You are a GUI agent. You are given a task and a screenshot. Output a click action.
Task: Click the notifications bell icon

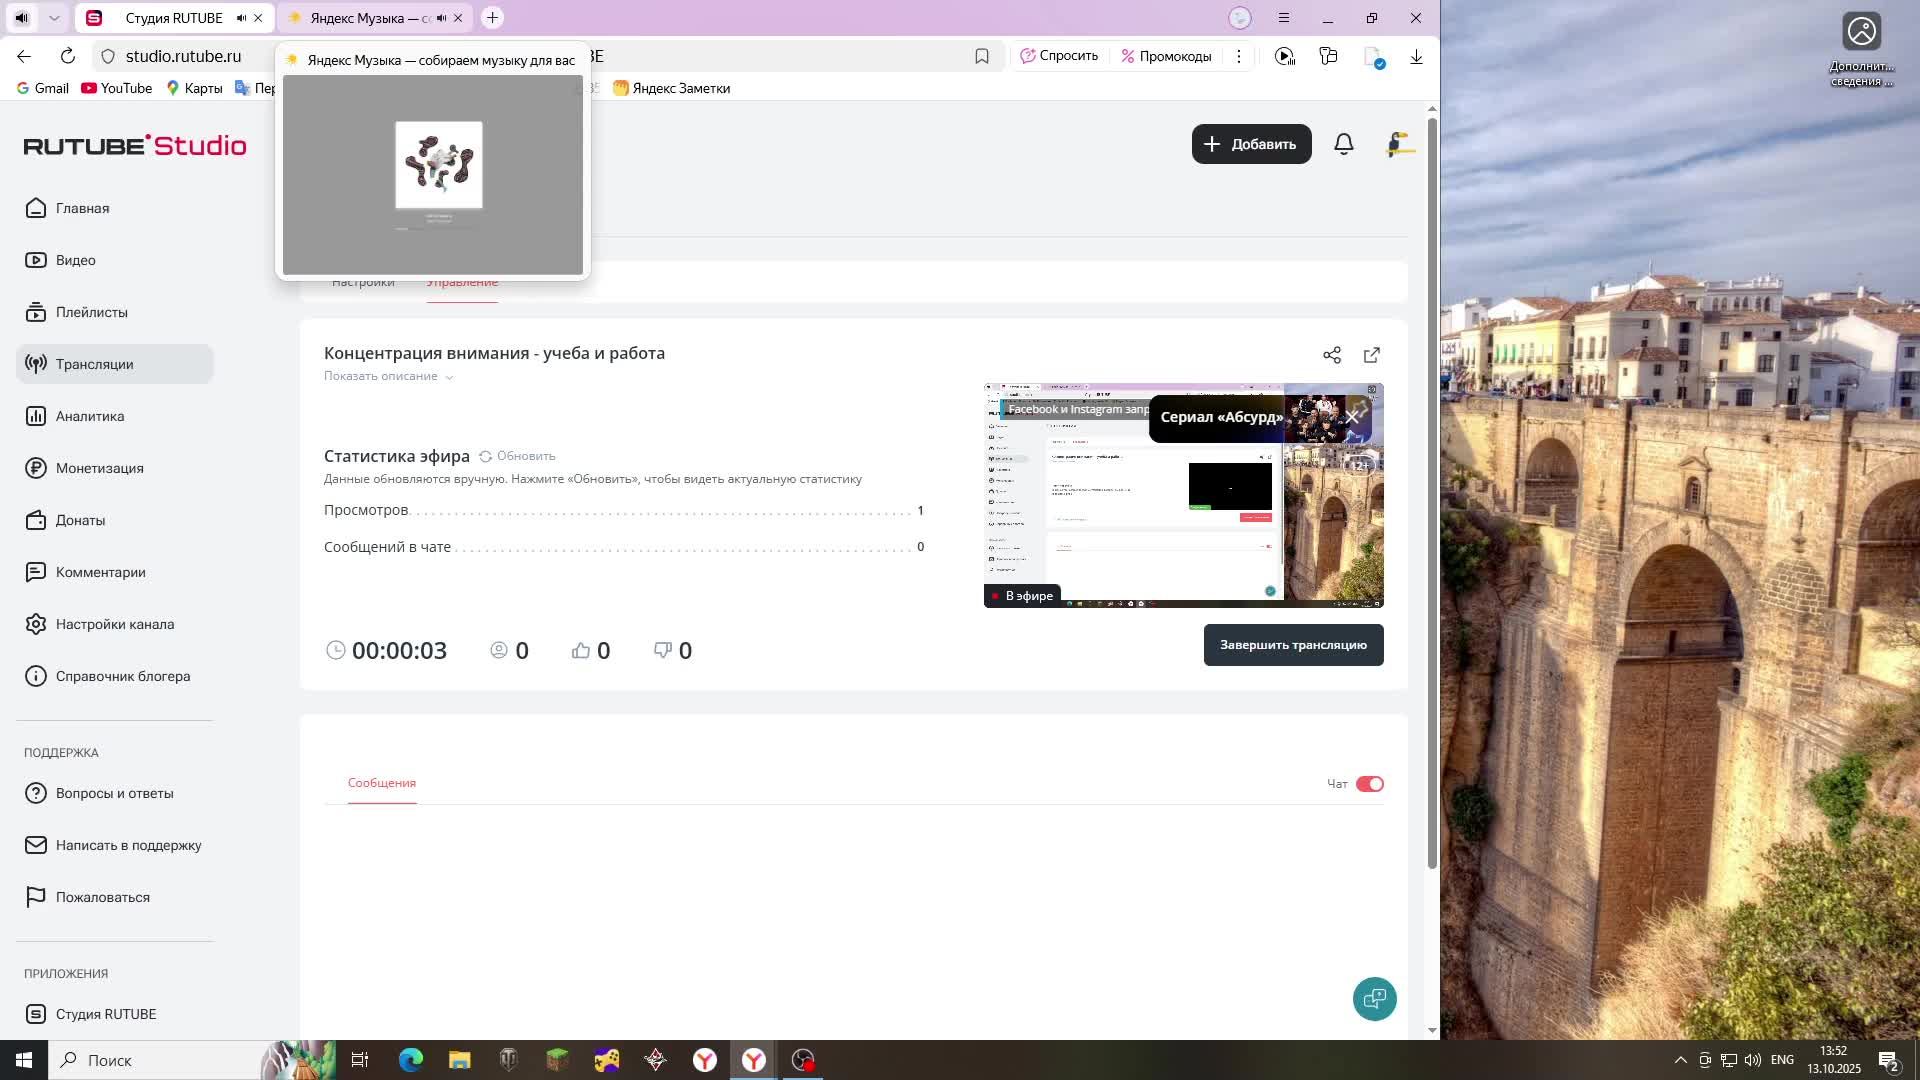[x=1343, y=144]
